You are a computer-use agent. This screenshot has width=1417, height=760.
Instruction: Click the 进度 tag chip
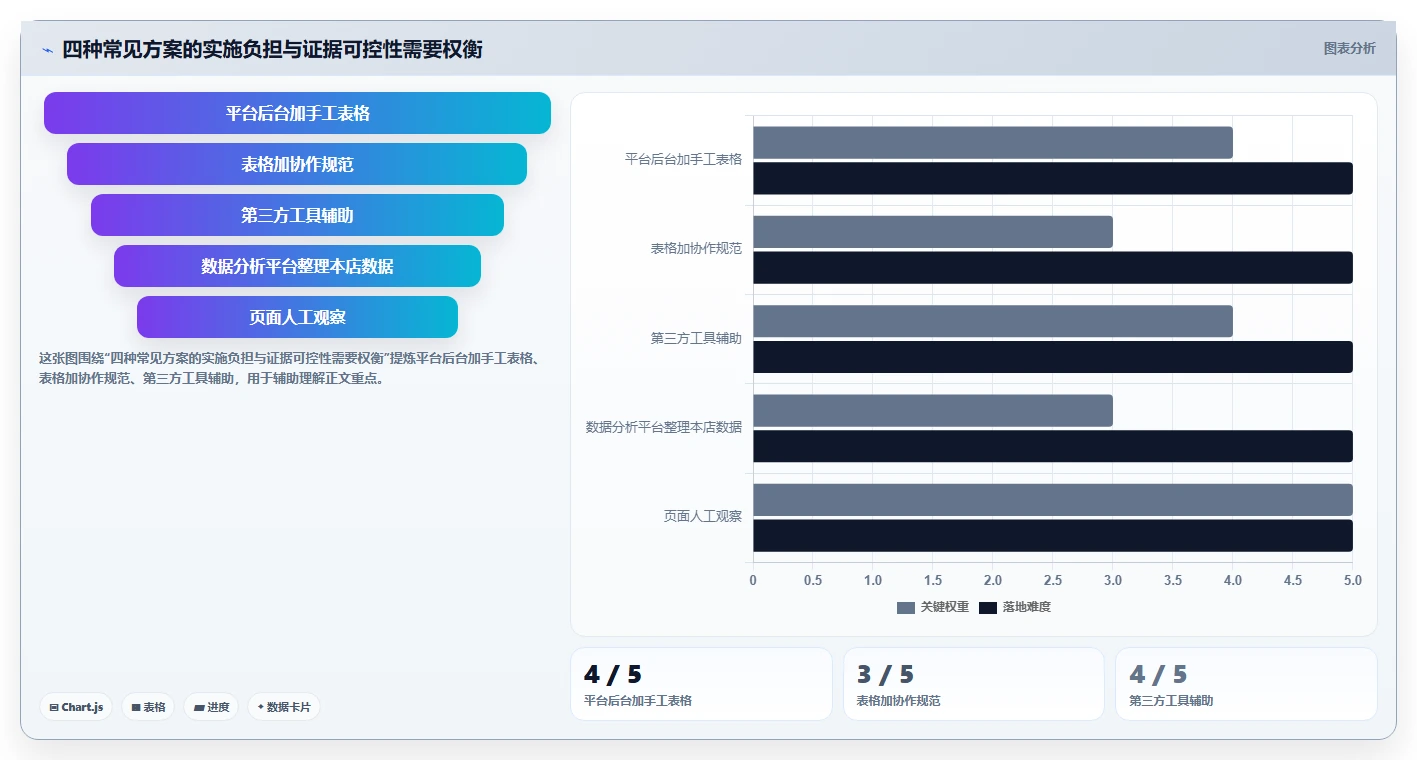pyautogui.click(x=211, y=707)
